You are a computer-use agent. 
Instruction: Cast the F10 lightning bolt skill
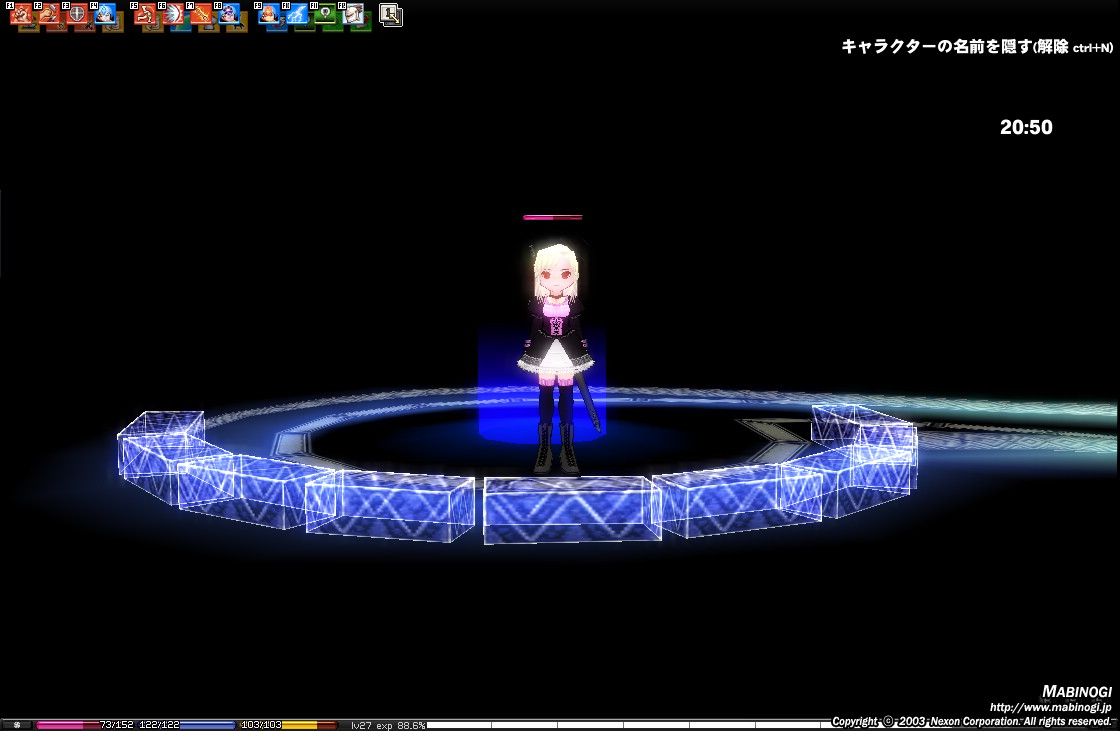coord(296,14)
